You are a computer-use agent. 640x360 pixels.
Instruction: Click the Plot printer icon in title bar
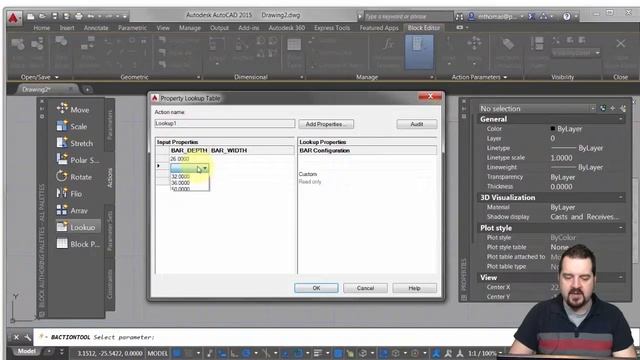(79, 16)
